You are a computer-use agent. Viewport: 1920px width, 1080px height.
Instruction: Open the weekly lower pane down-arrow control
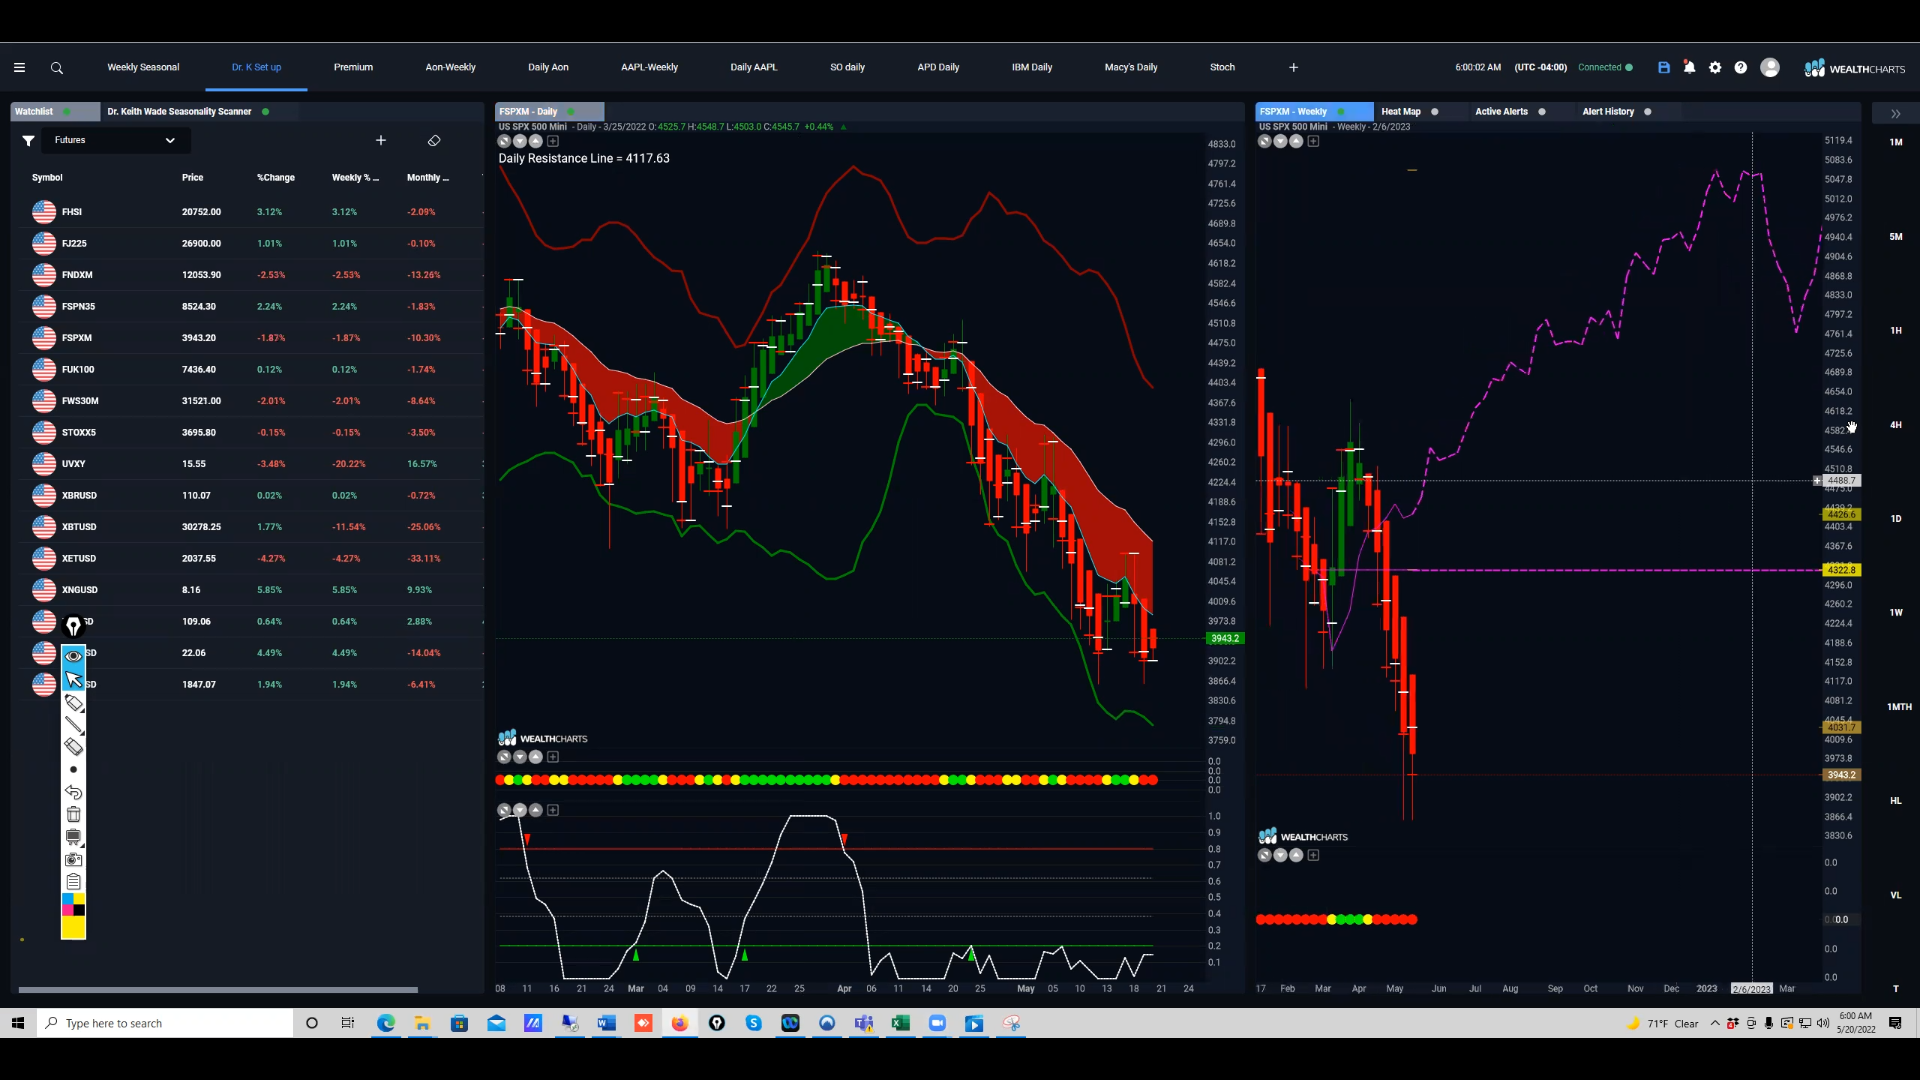tap(1280, 855)
